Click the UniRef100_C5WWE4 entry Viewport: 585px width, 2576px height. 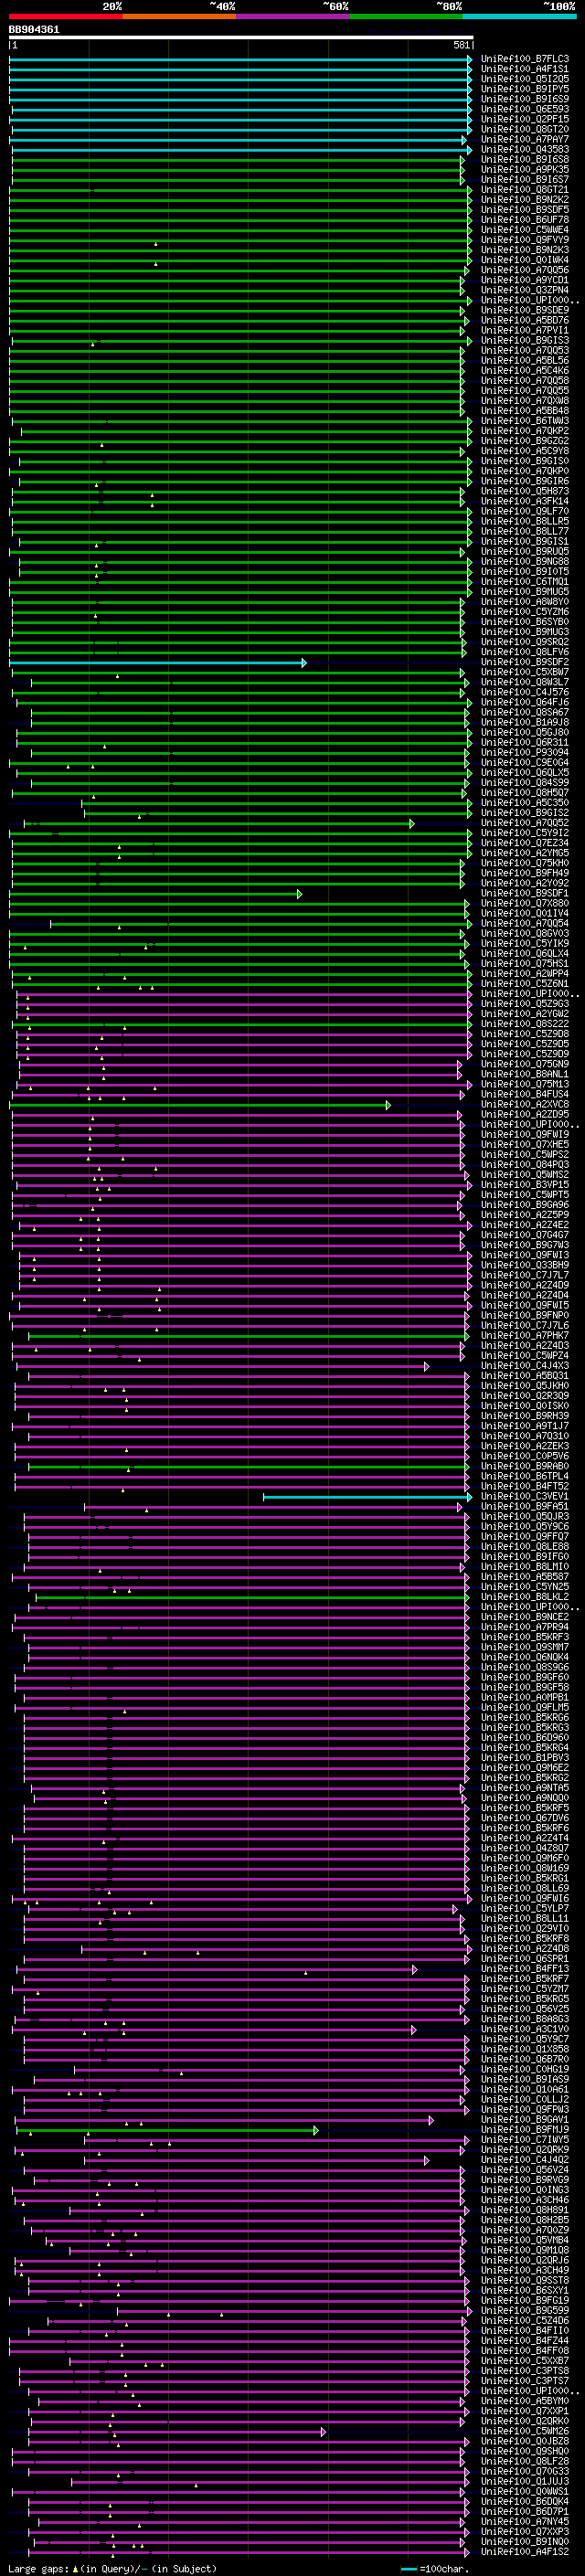pyautogui.click(x=525, y=230)
